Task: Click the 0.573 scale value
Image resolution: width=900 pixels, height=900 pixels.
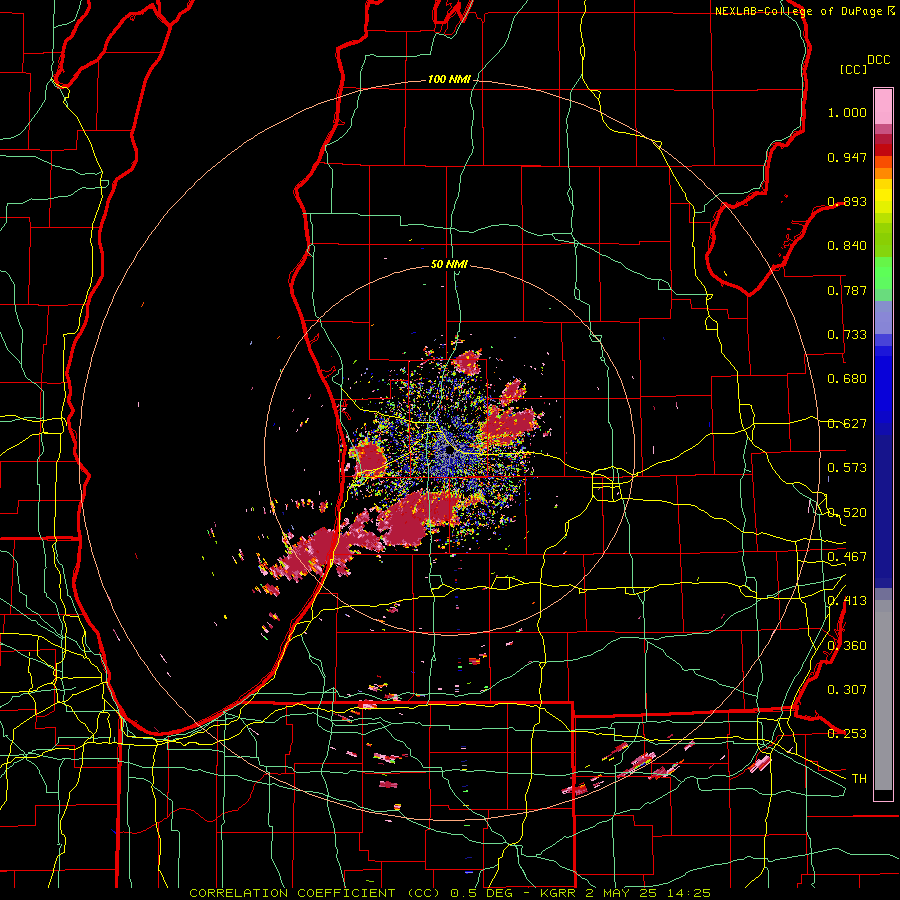Action: pos(847,468)
